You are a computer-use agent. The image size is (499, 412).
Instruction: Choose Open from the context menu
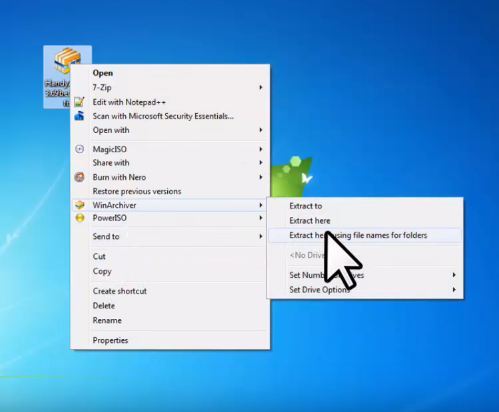click(170, 73)
